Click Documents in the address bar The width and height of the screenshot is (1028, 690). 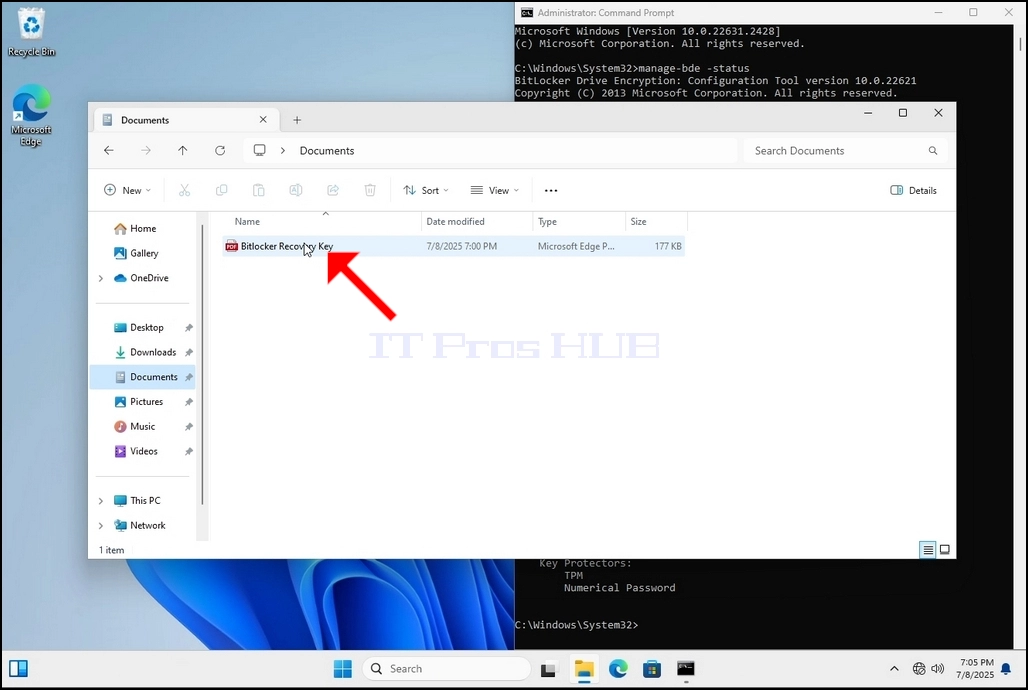click(x=326, y=150)
